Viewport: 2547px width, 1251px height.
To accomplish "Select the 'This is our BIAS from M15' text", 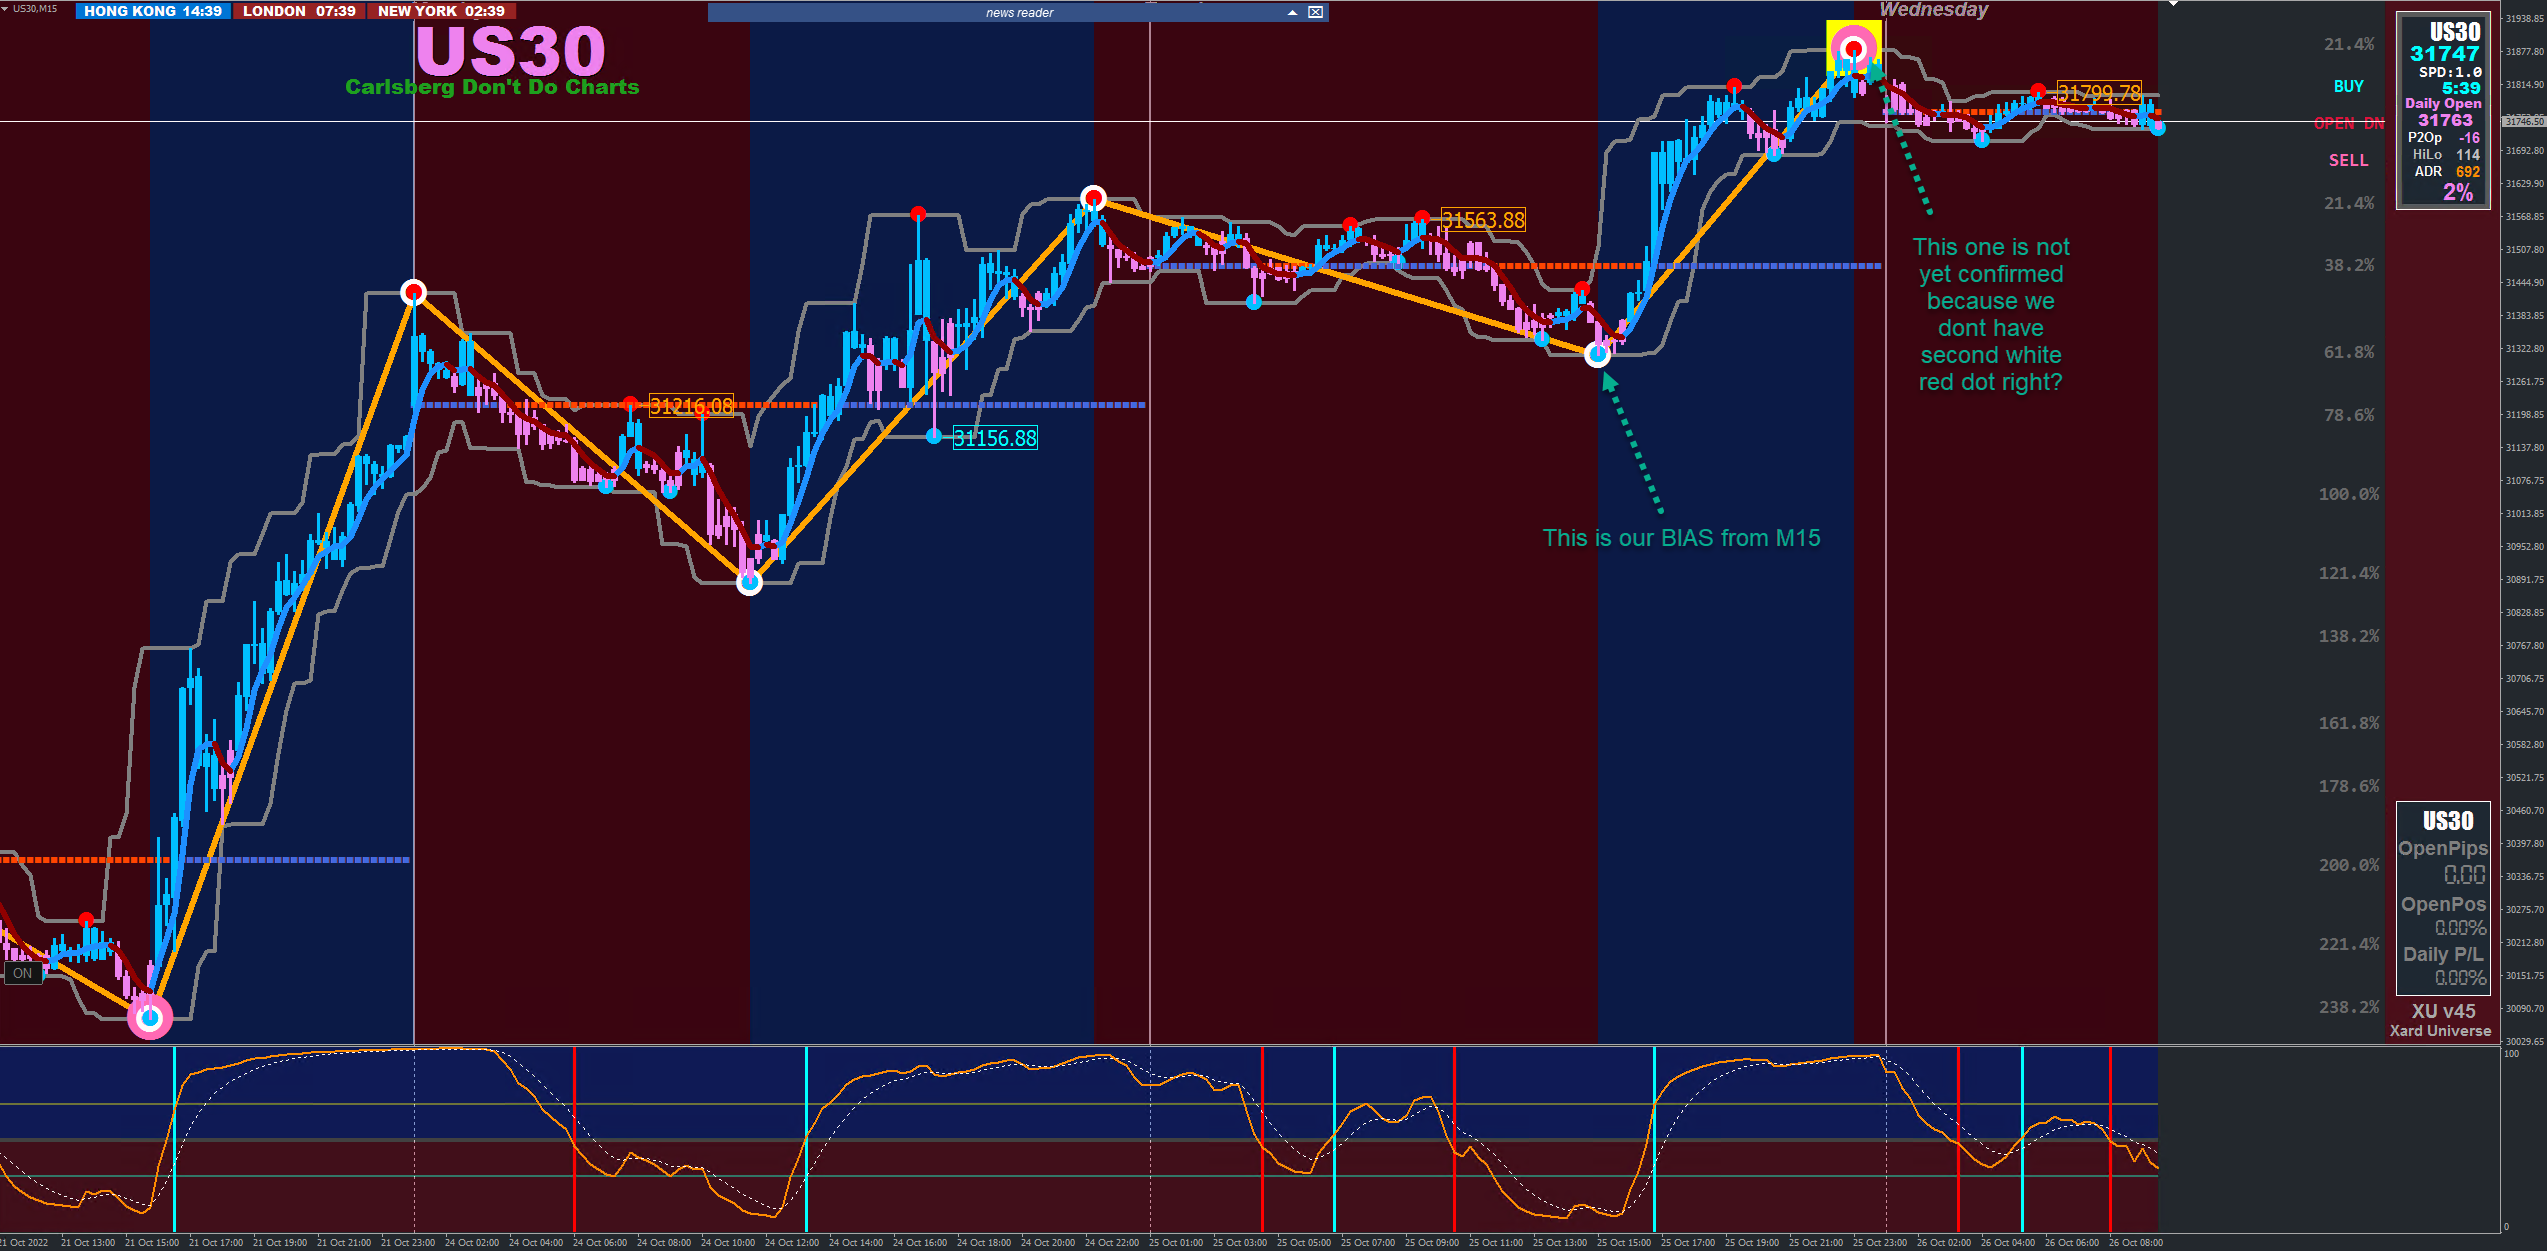I will tap(1681, 538).
